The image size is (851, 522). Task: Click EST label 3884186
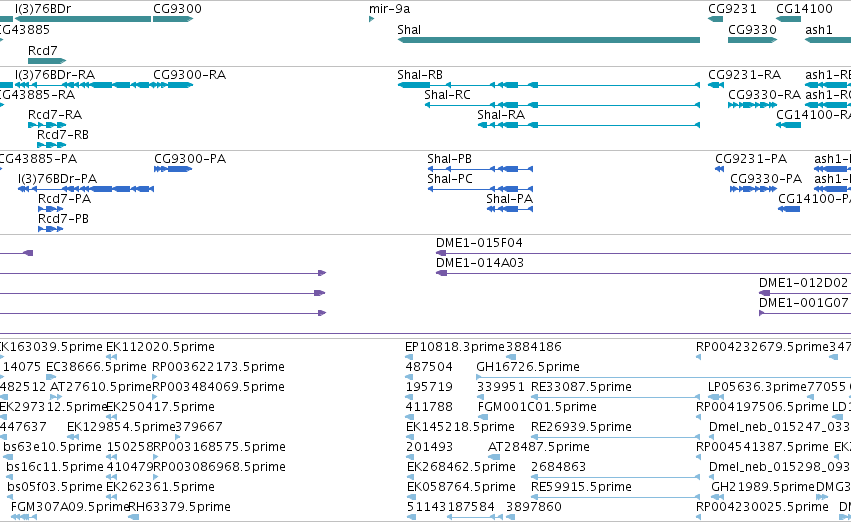tap(534, 347)
